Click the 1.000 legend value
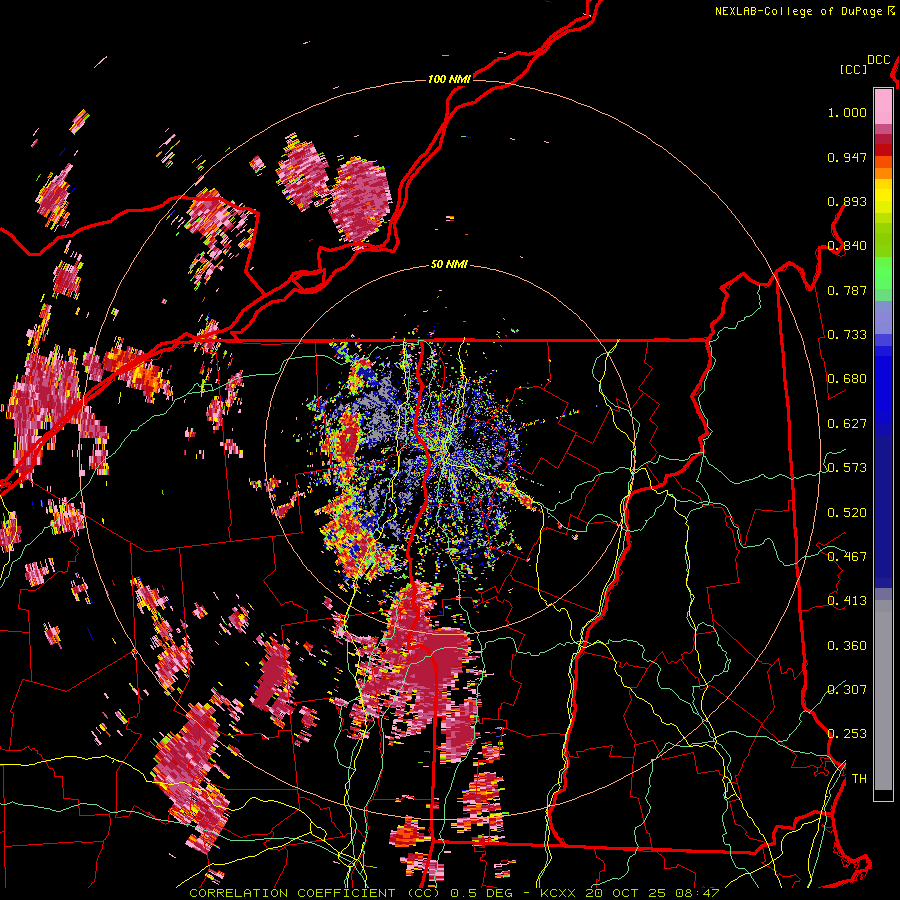Screen dimensions: 900x900 (847, 112)
